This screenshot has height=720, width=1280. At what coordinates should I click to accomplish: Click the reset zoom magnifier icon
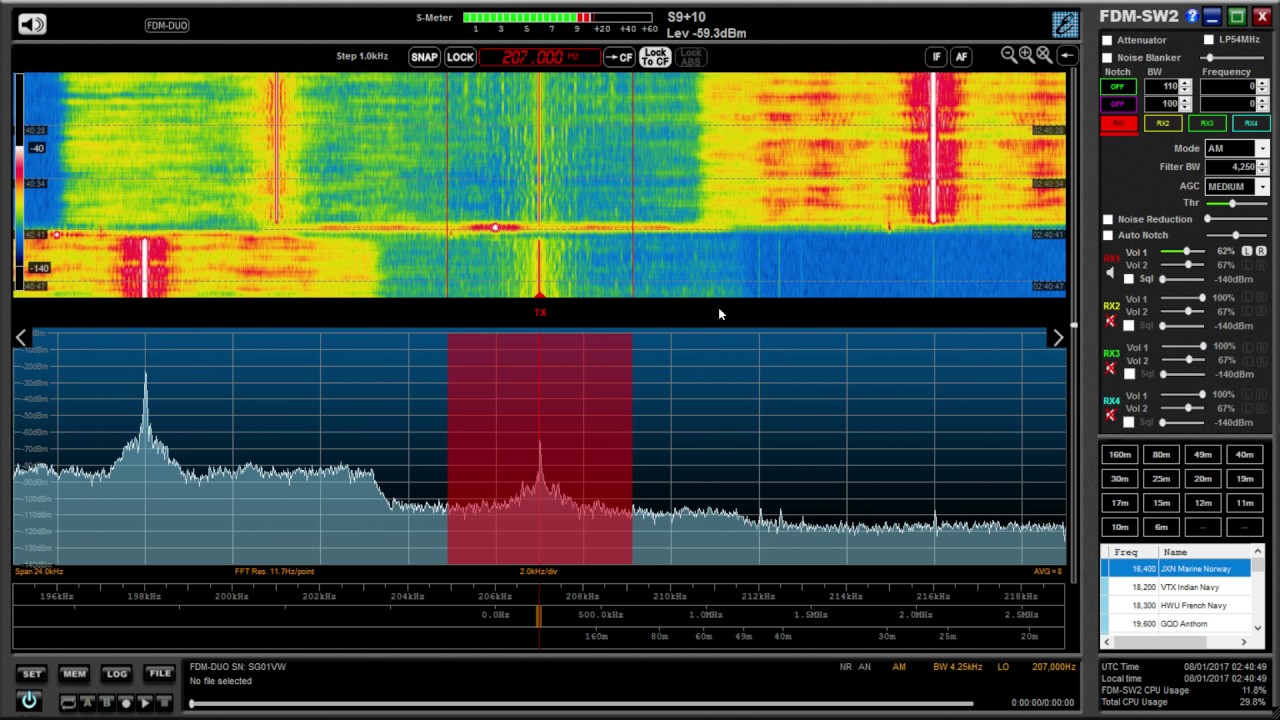click(x=1044, y=56)
